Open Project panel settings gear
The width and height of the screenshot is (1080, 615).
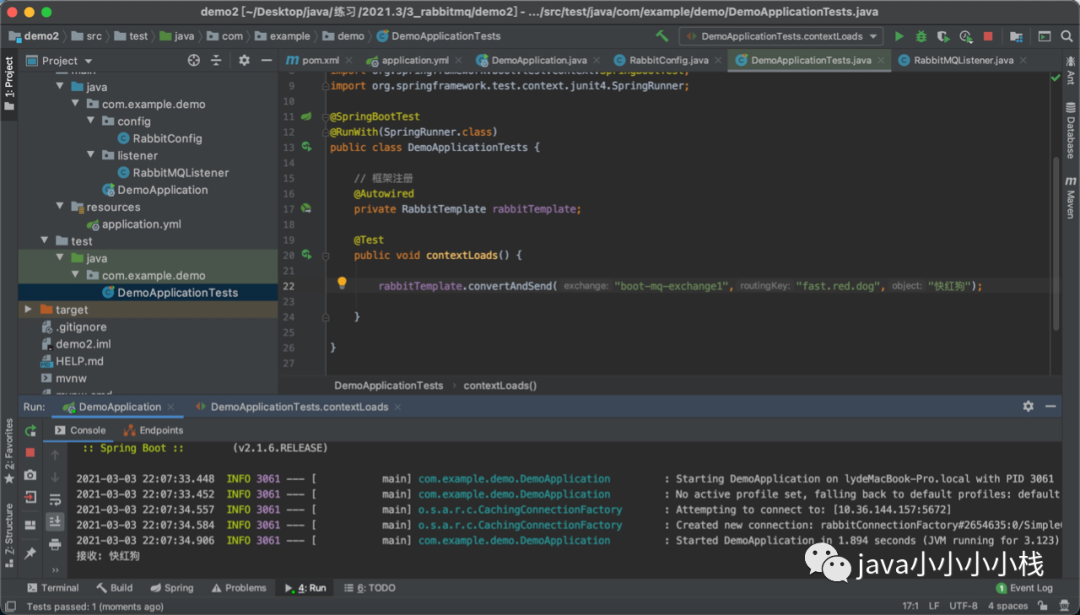click(x=244, y=61)
